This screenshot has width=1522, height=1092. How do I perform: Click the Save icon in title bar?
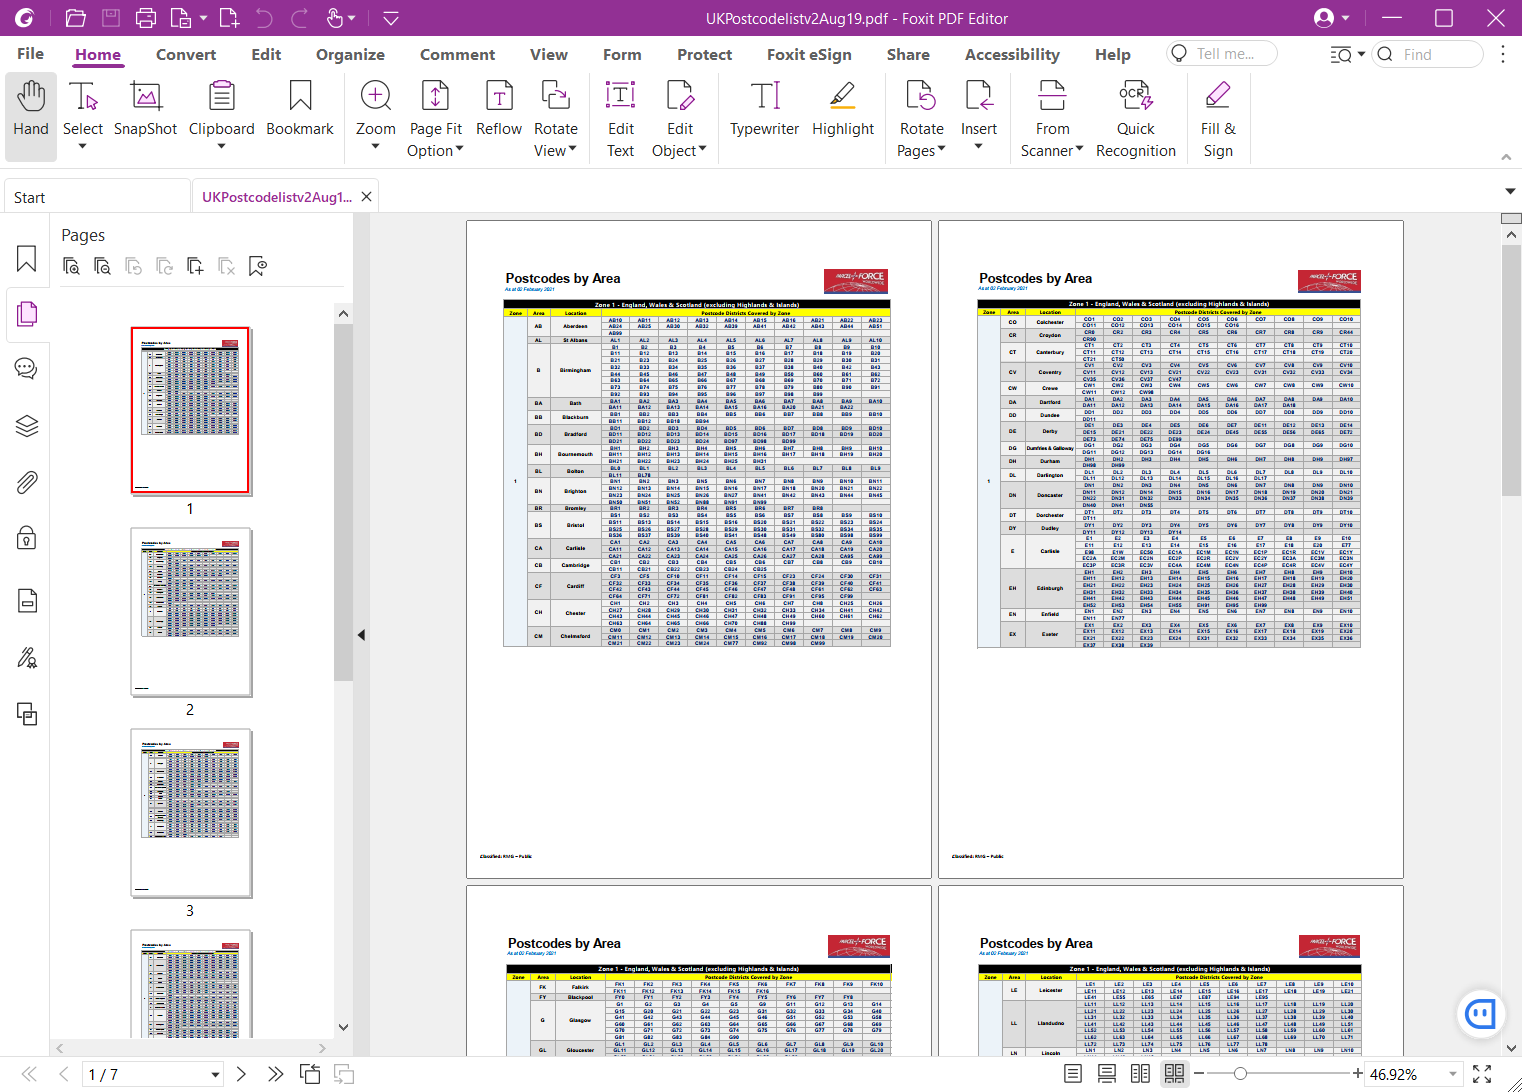(x=111, y=18)
